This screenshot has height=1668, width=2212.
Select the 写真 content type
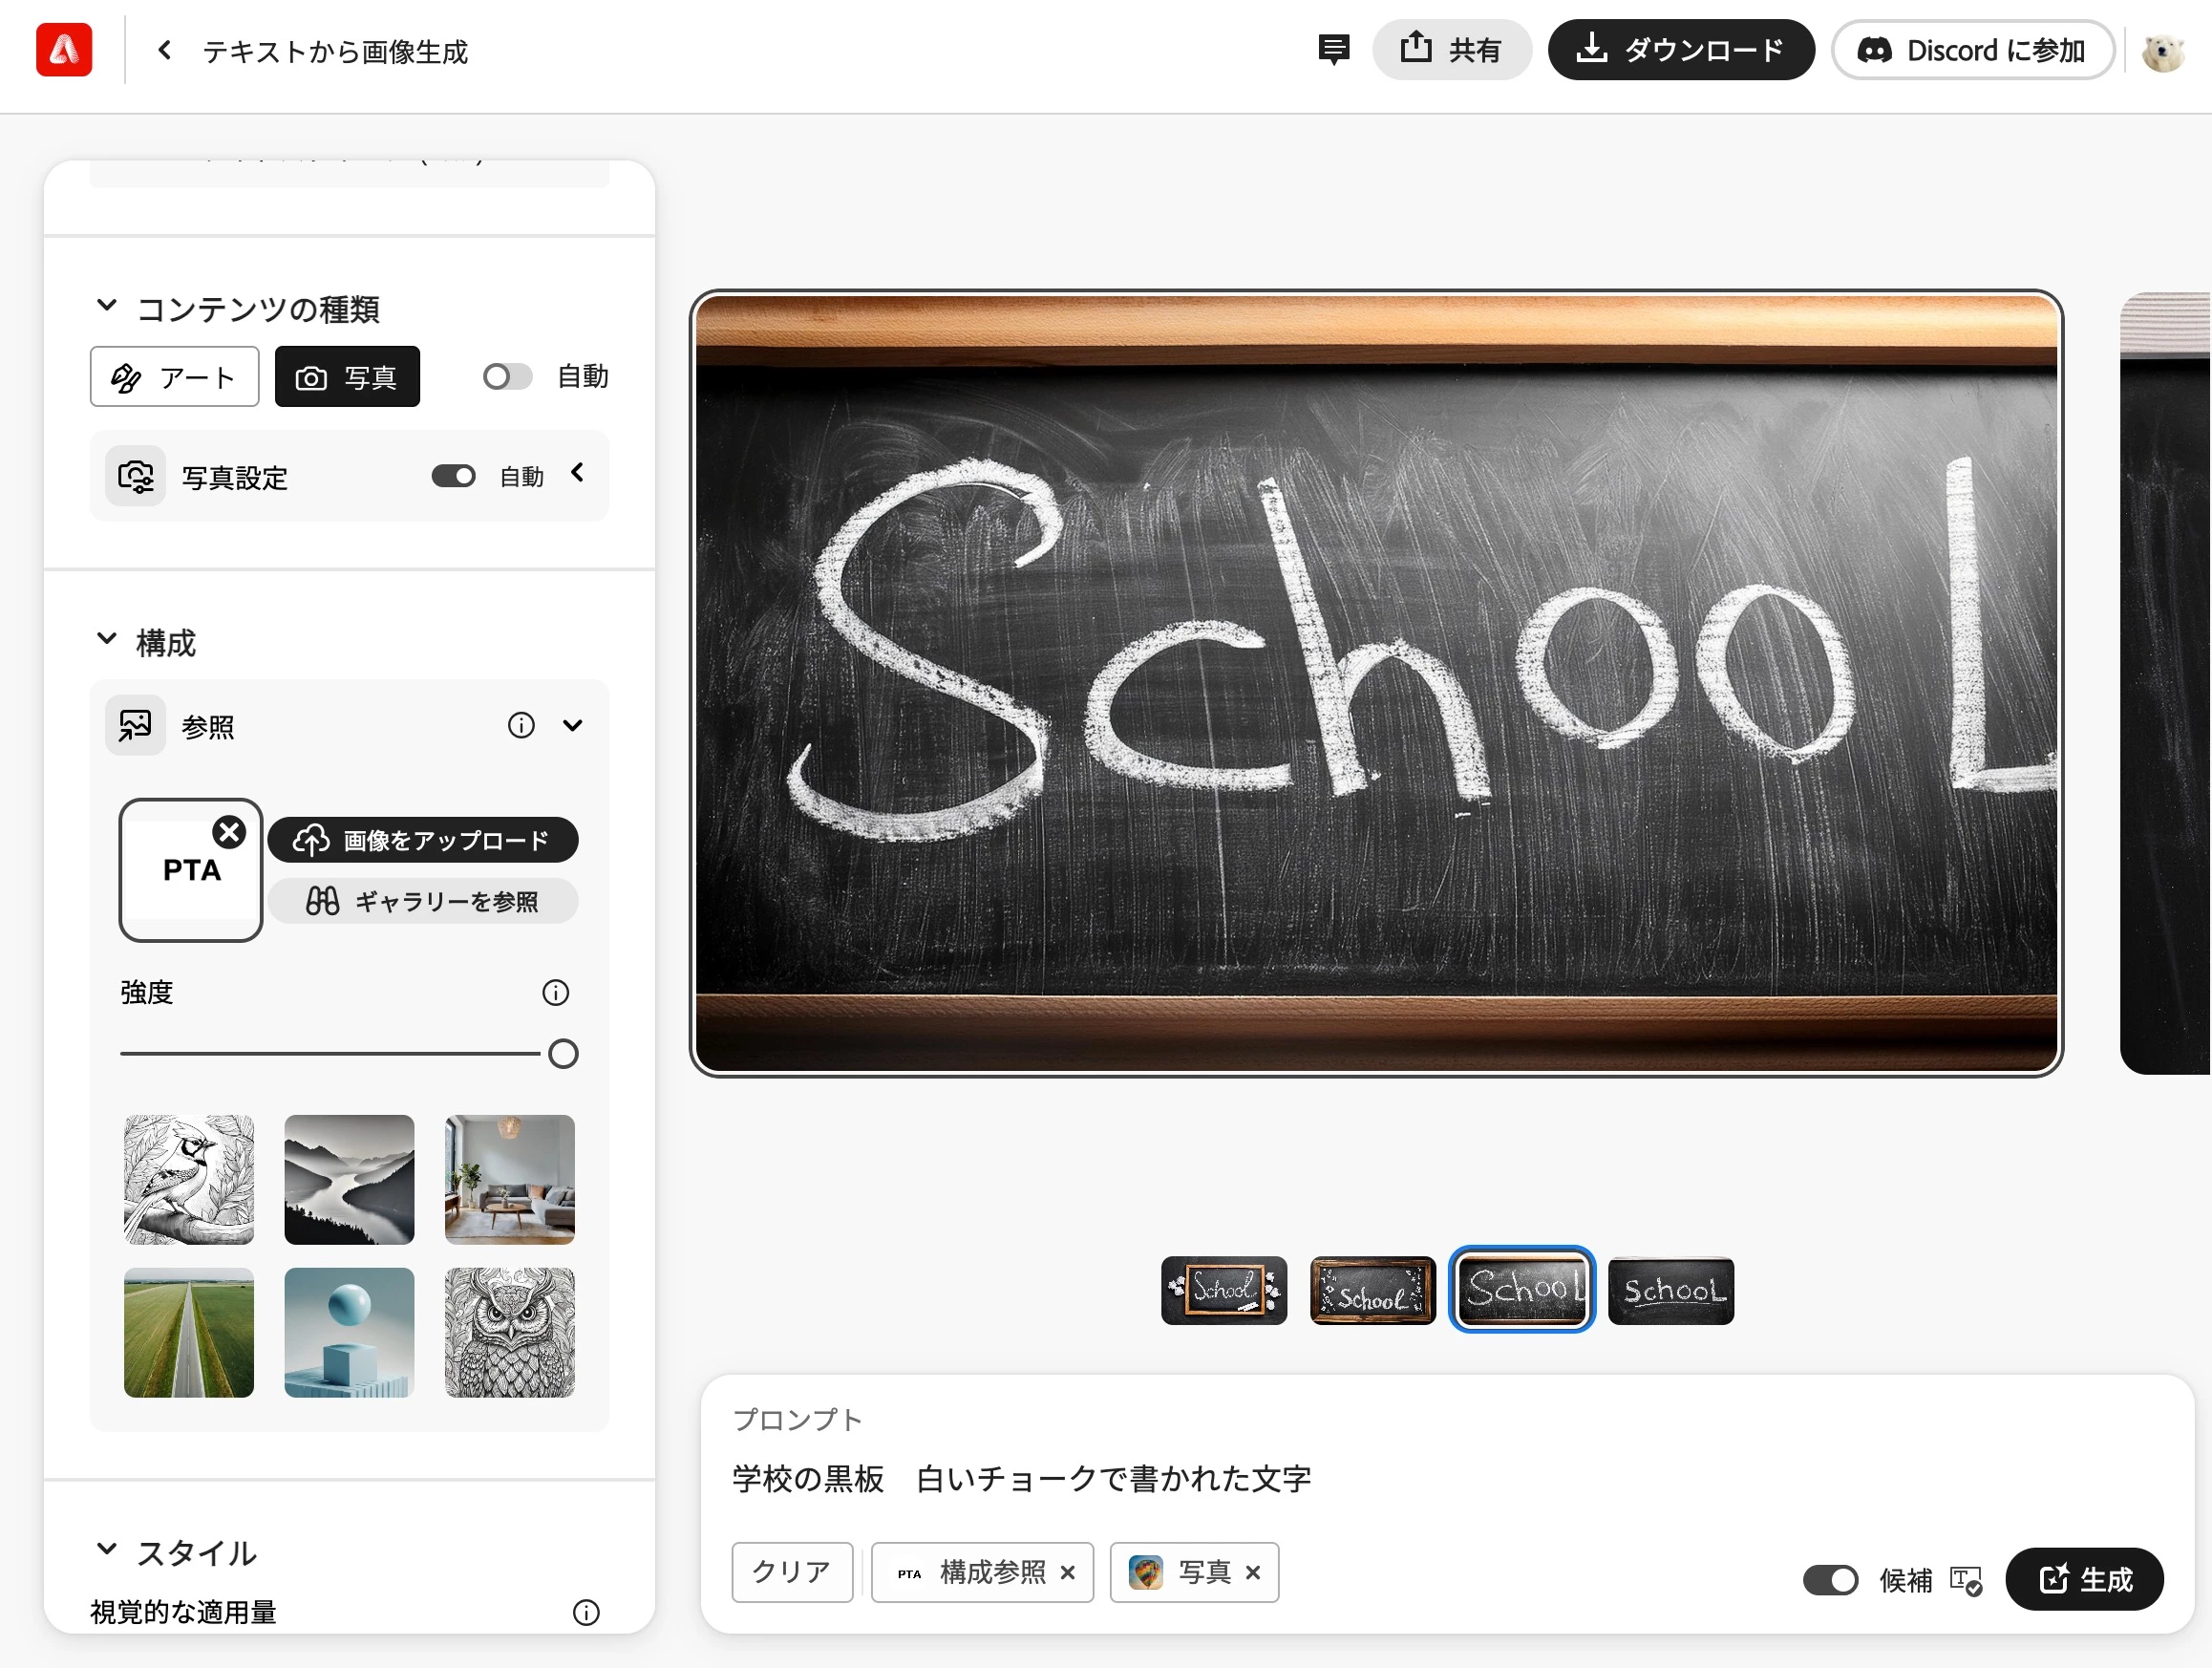[x=347, y=377]
